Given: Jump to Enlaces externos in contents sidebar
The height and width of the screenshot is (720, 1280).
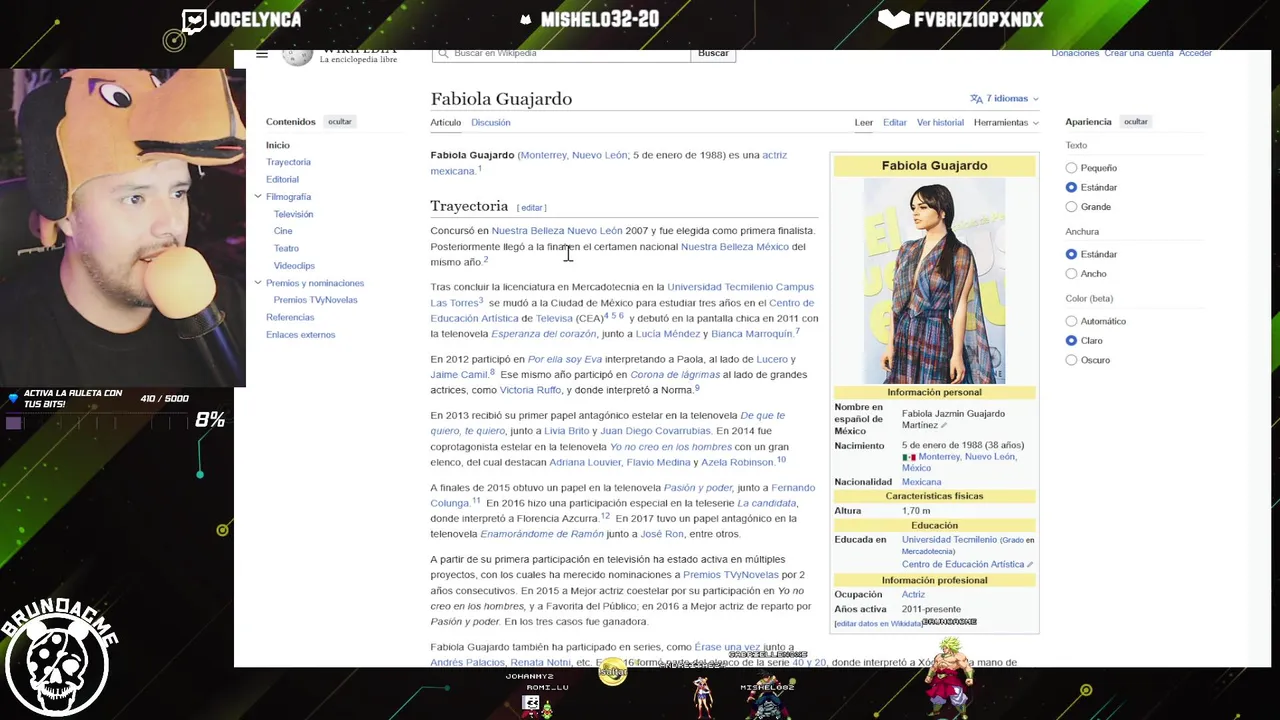Looking at the screenshot, I should pos(300,335).
